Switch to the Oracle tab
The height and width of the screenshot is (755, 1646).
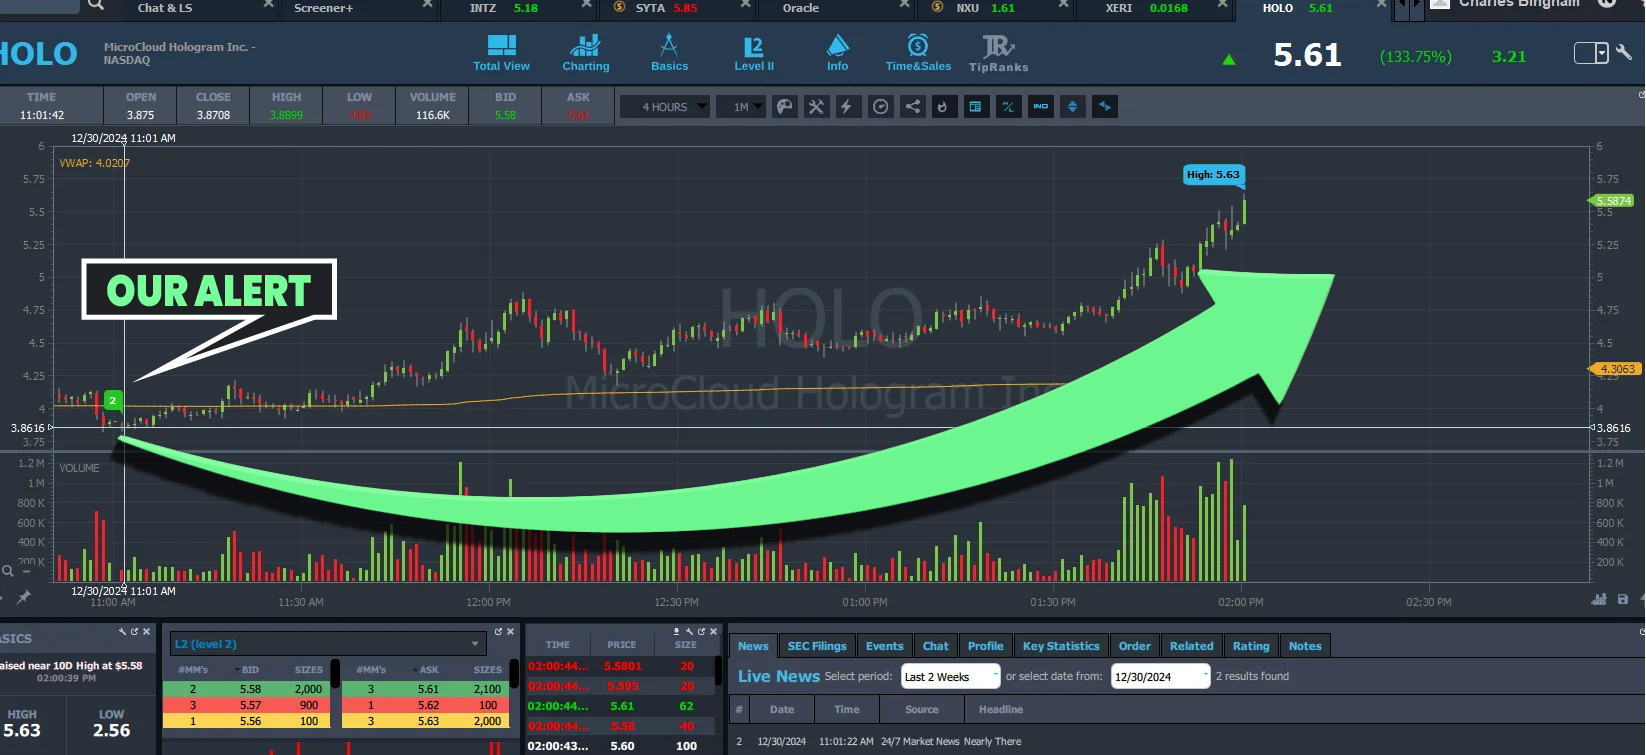801,8
